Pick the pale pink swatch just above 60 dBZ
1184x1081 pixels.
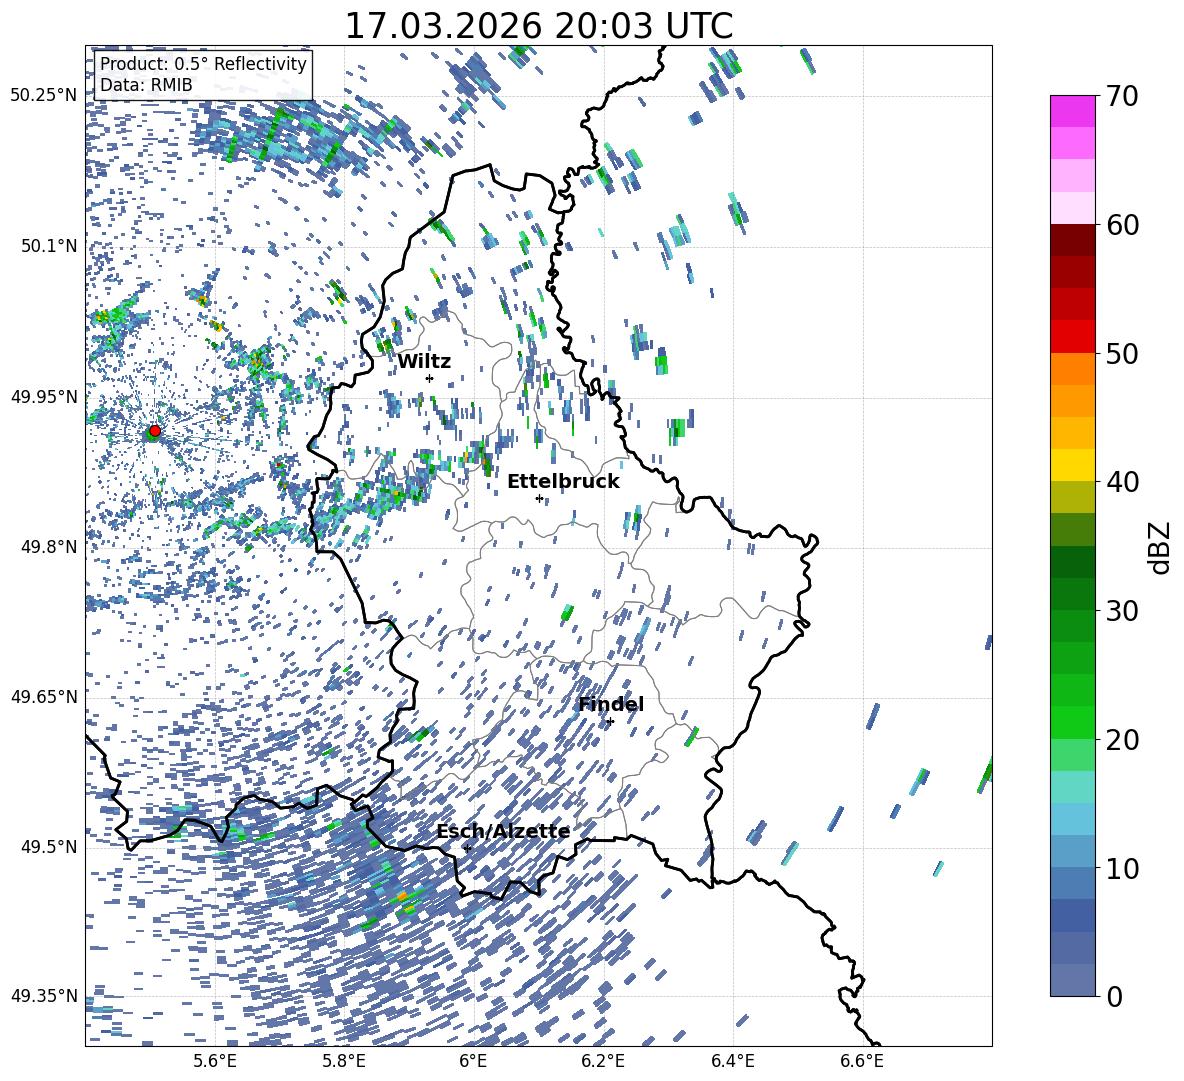pos(1073,207)
